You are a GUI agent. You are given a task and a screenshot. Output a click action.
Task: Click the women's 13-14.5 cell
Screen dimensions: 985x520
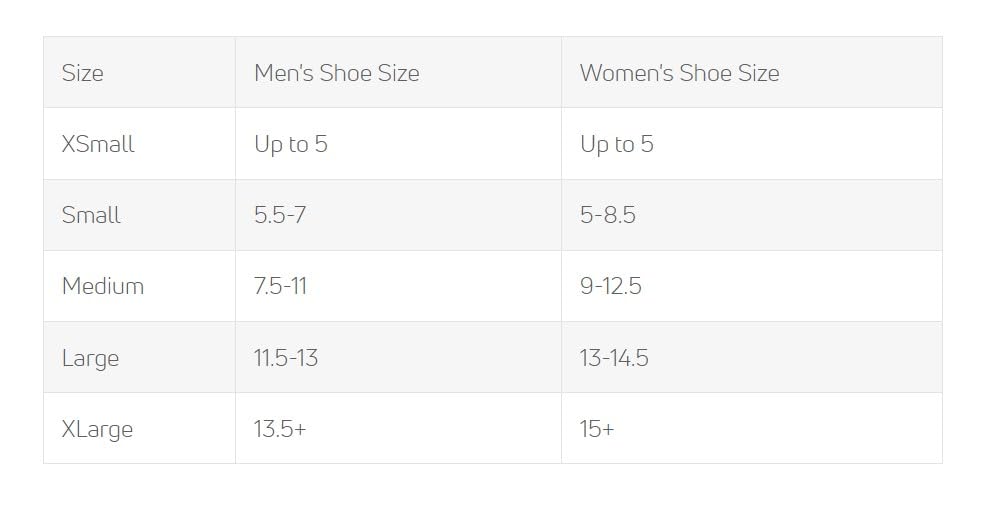tap(614, 358)
